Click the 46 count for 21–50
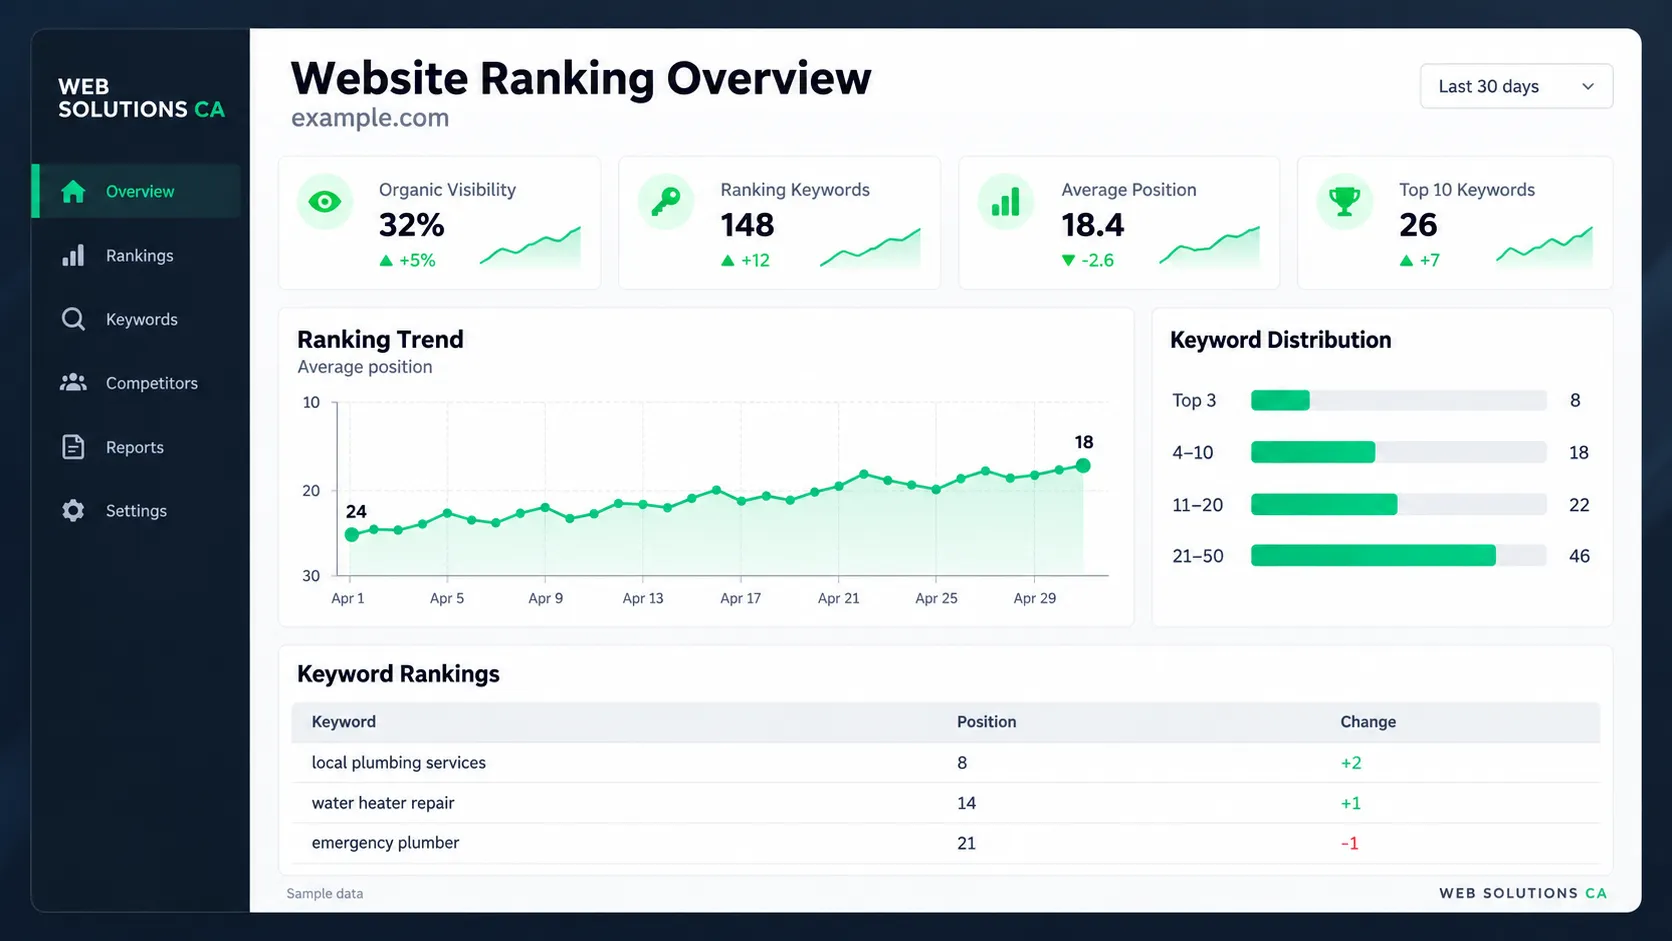This screenshot has height=941, width=1672. [1579, 556]
